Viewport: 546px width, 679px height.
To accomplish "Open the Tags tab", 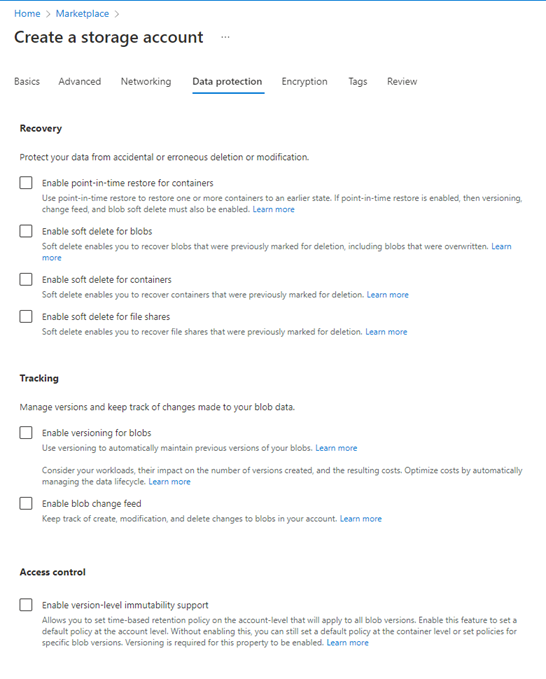I will (x=358, y=81).
